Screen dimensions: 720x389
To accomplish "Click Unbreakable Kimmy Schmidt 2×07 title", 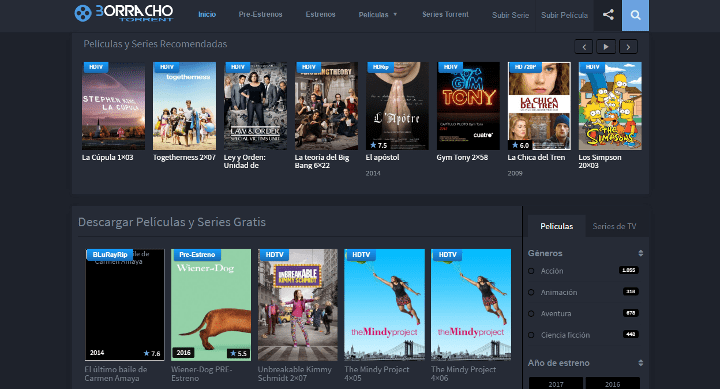I will click(x=294, y=374).
